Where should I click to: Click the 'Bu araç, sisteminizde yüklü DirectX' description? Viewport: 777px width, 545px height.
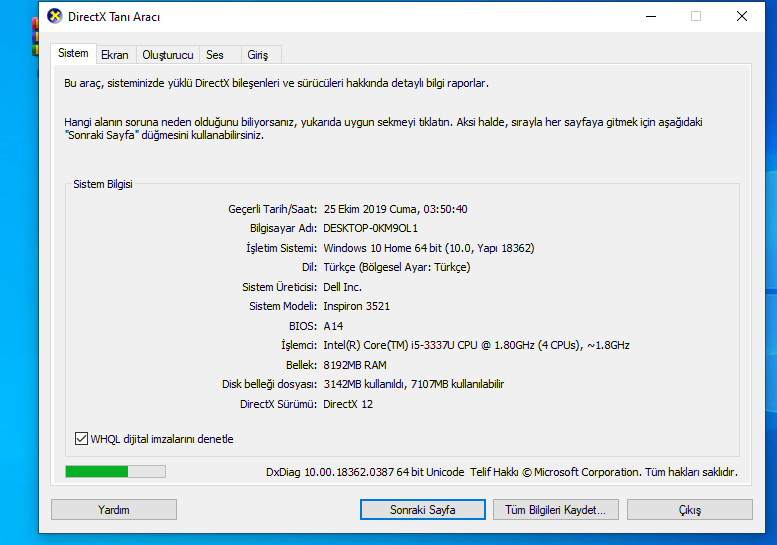[277, 83]
